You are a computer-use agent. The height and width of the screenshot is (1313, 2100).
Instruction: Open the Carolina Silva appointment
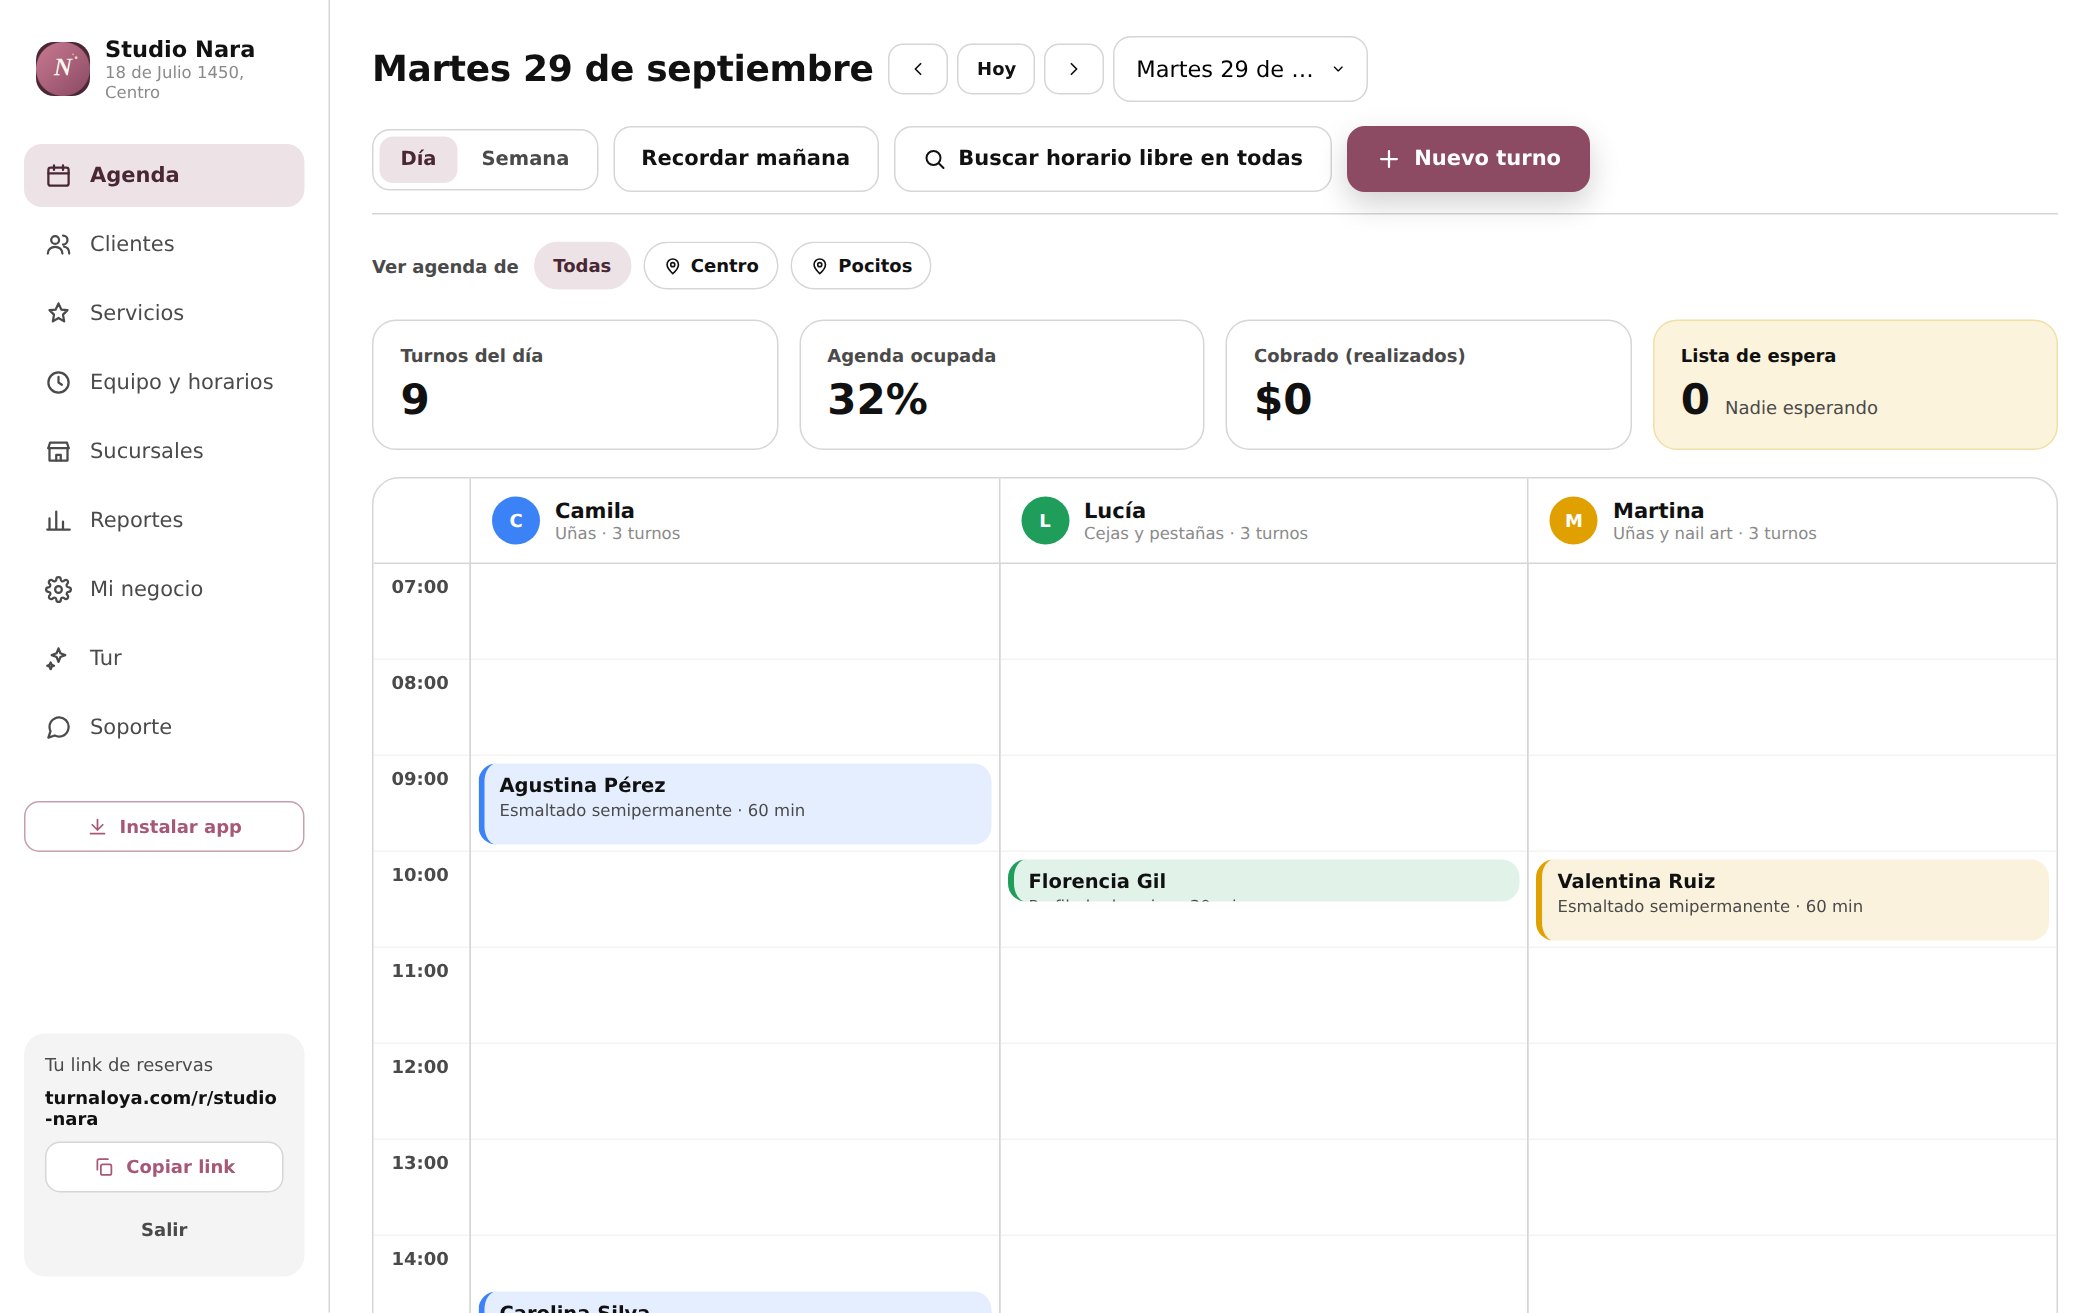coord(735,1303)
